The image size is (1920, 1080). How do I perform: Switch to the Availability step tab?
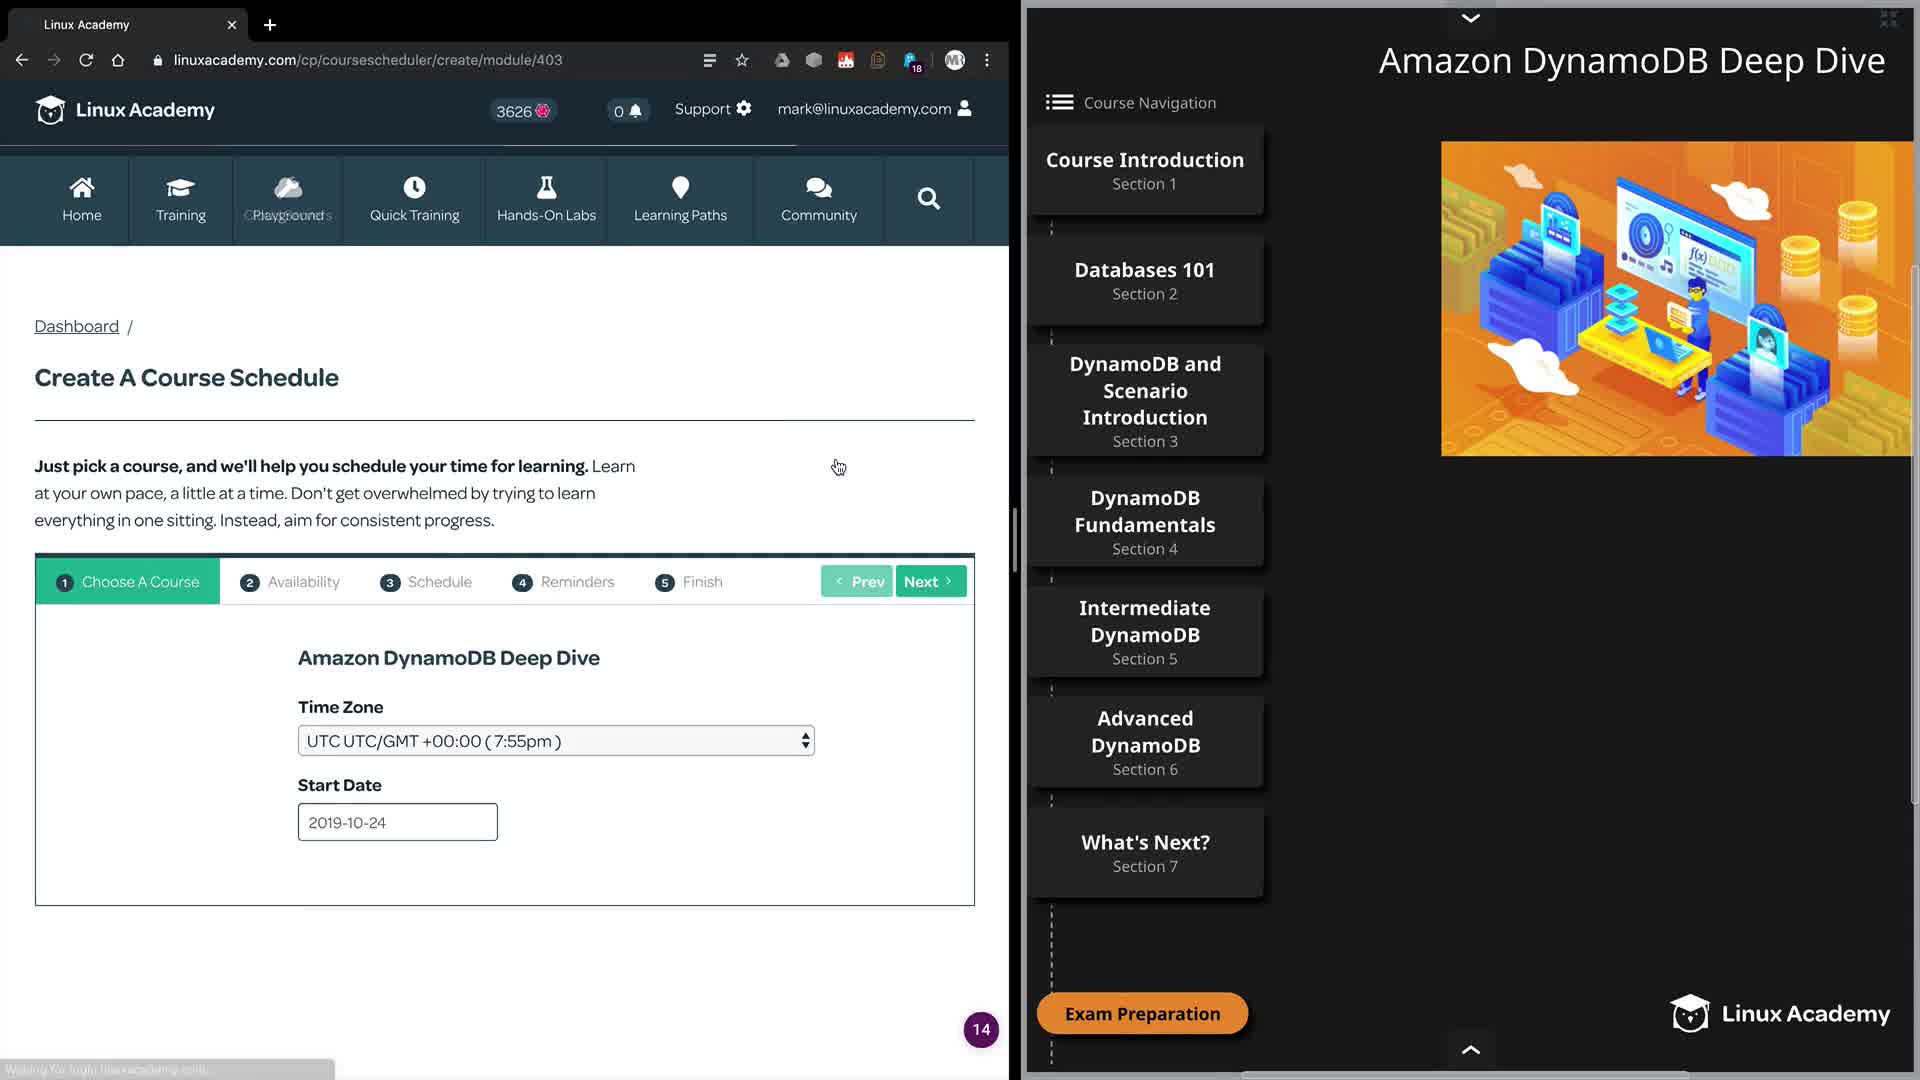[x=290, y=582]
